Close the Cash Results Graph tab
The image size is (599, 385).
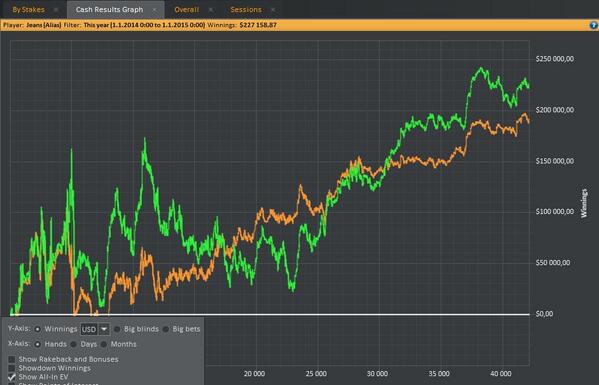(154, 10)
